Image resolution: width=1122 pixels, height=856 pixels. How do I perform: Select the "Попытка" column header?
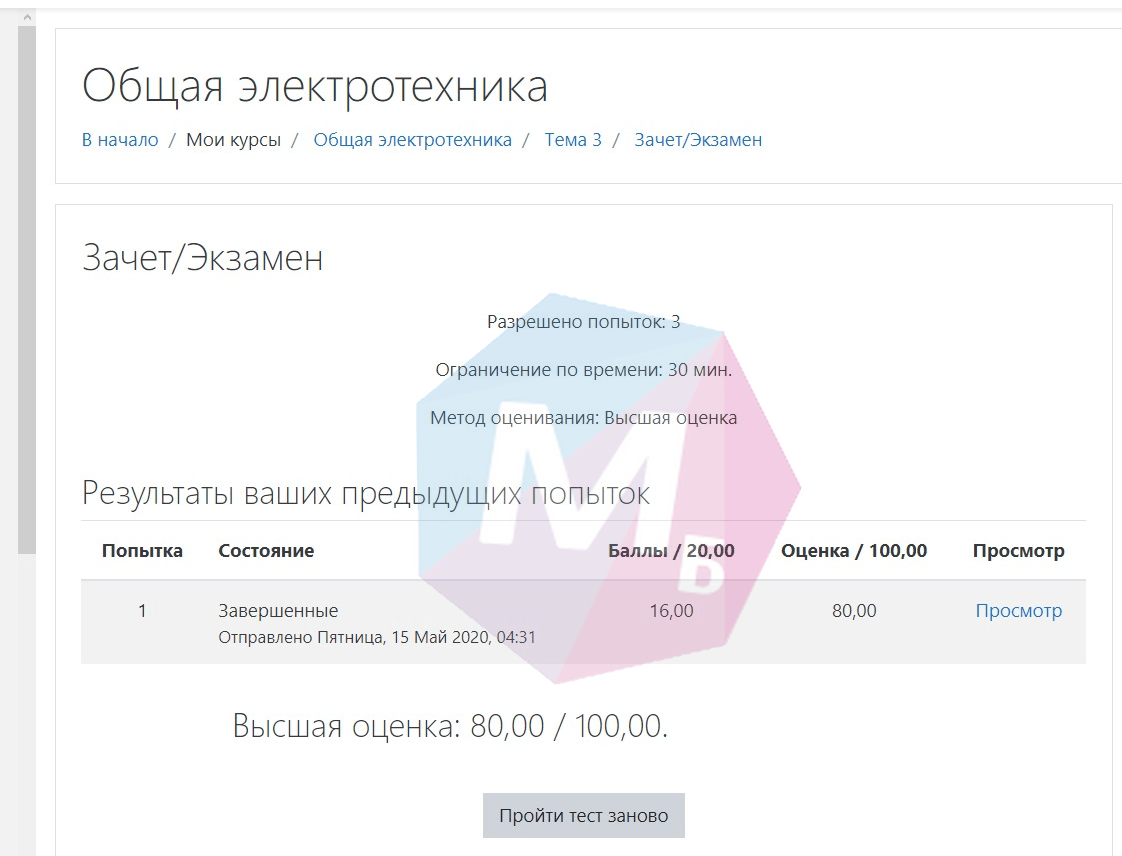[142, 551]
